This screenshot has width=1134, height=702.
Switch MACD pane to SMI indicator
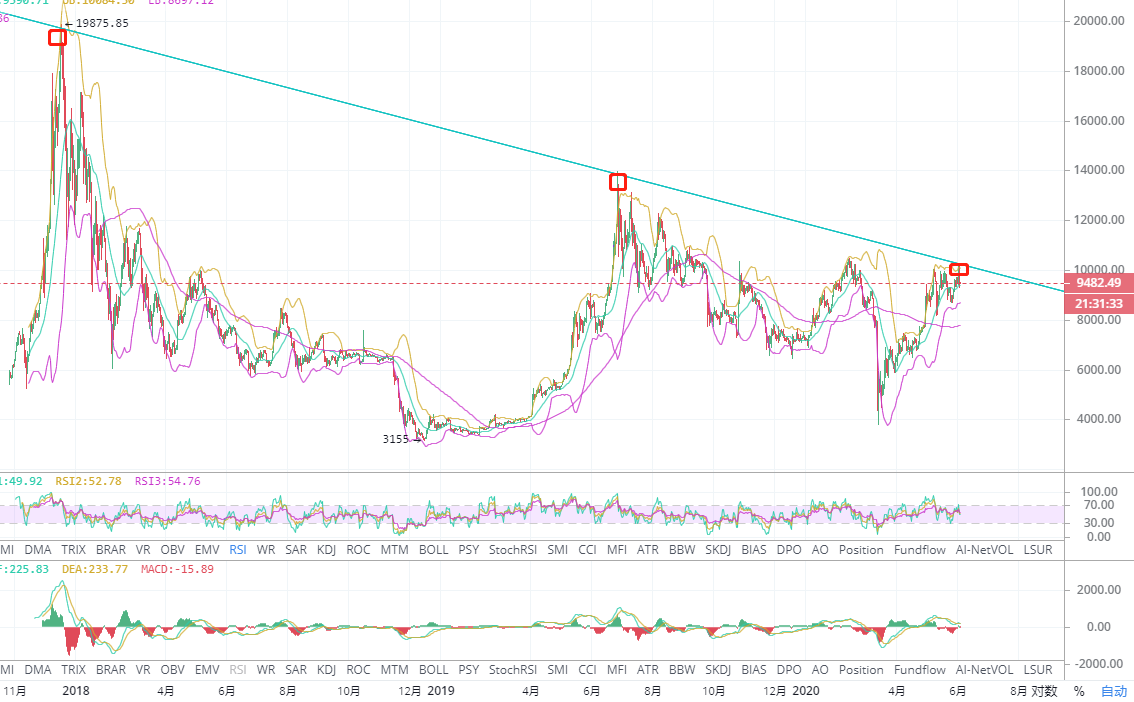558,669
